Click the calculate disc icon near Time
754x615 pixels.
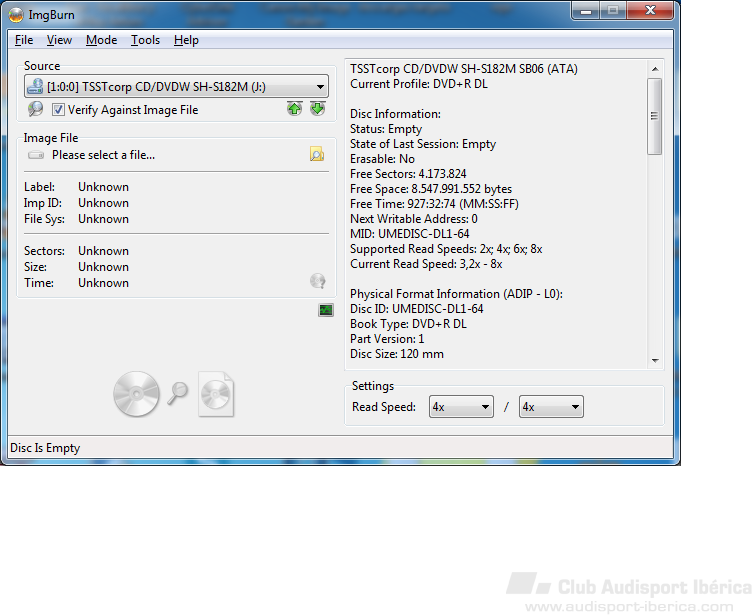tap(318, 281)
